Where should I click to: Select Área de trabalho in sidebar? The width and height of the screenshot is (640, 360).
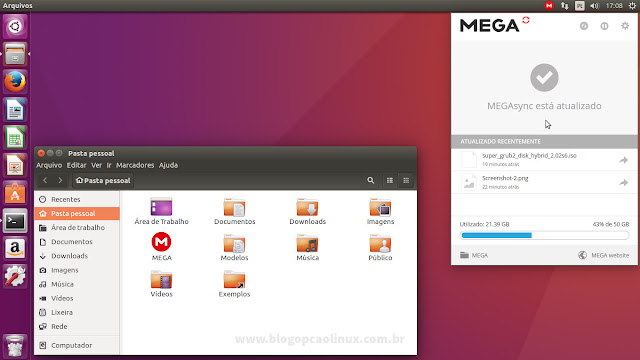pyautogui.click(x=77, y=228)
